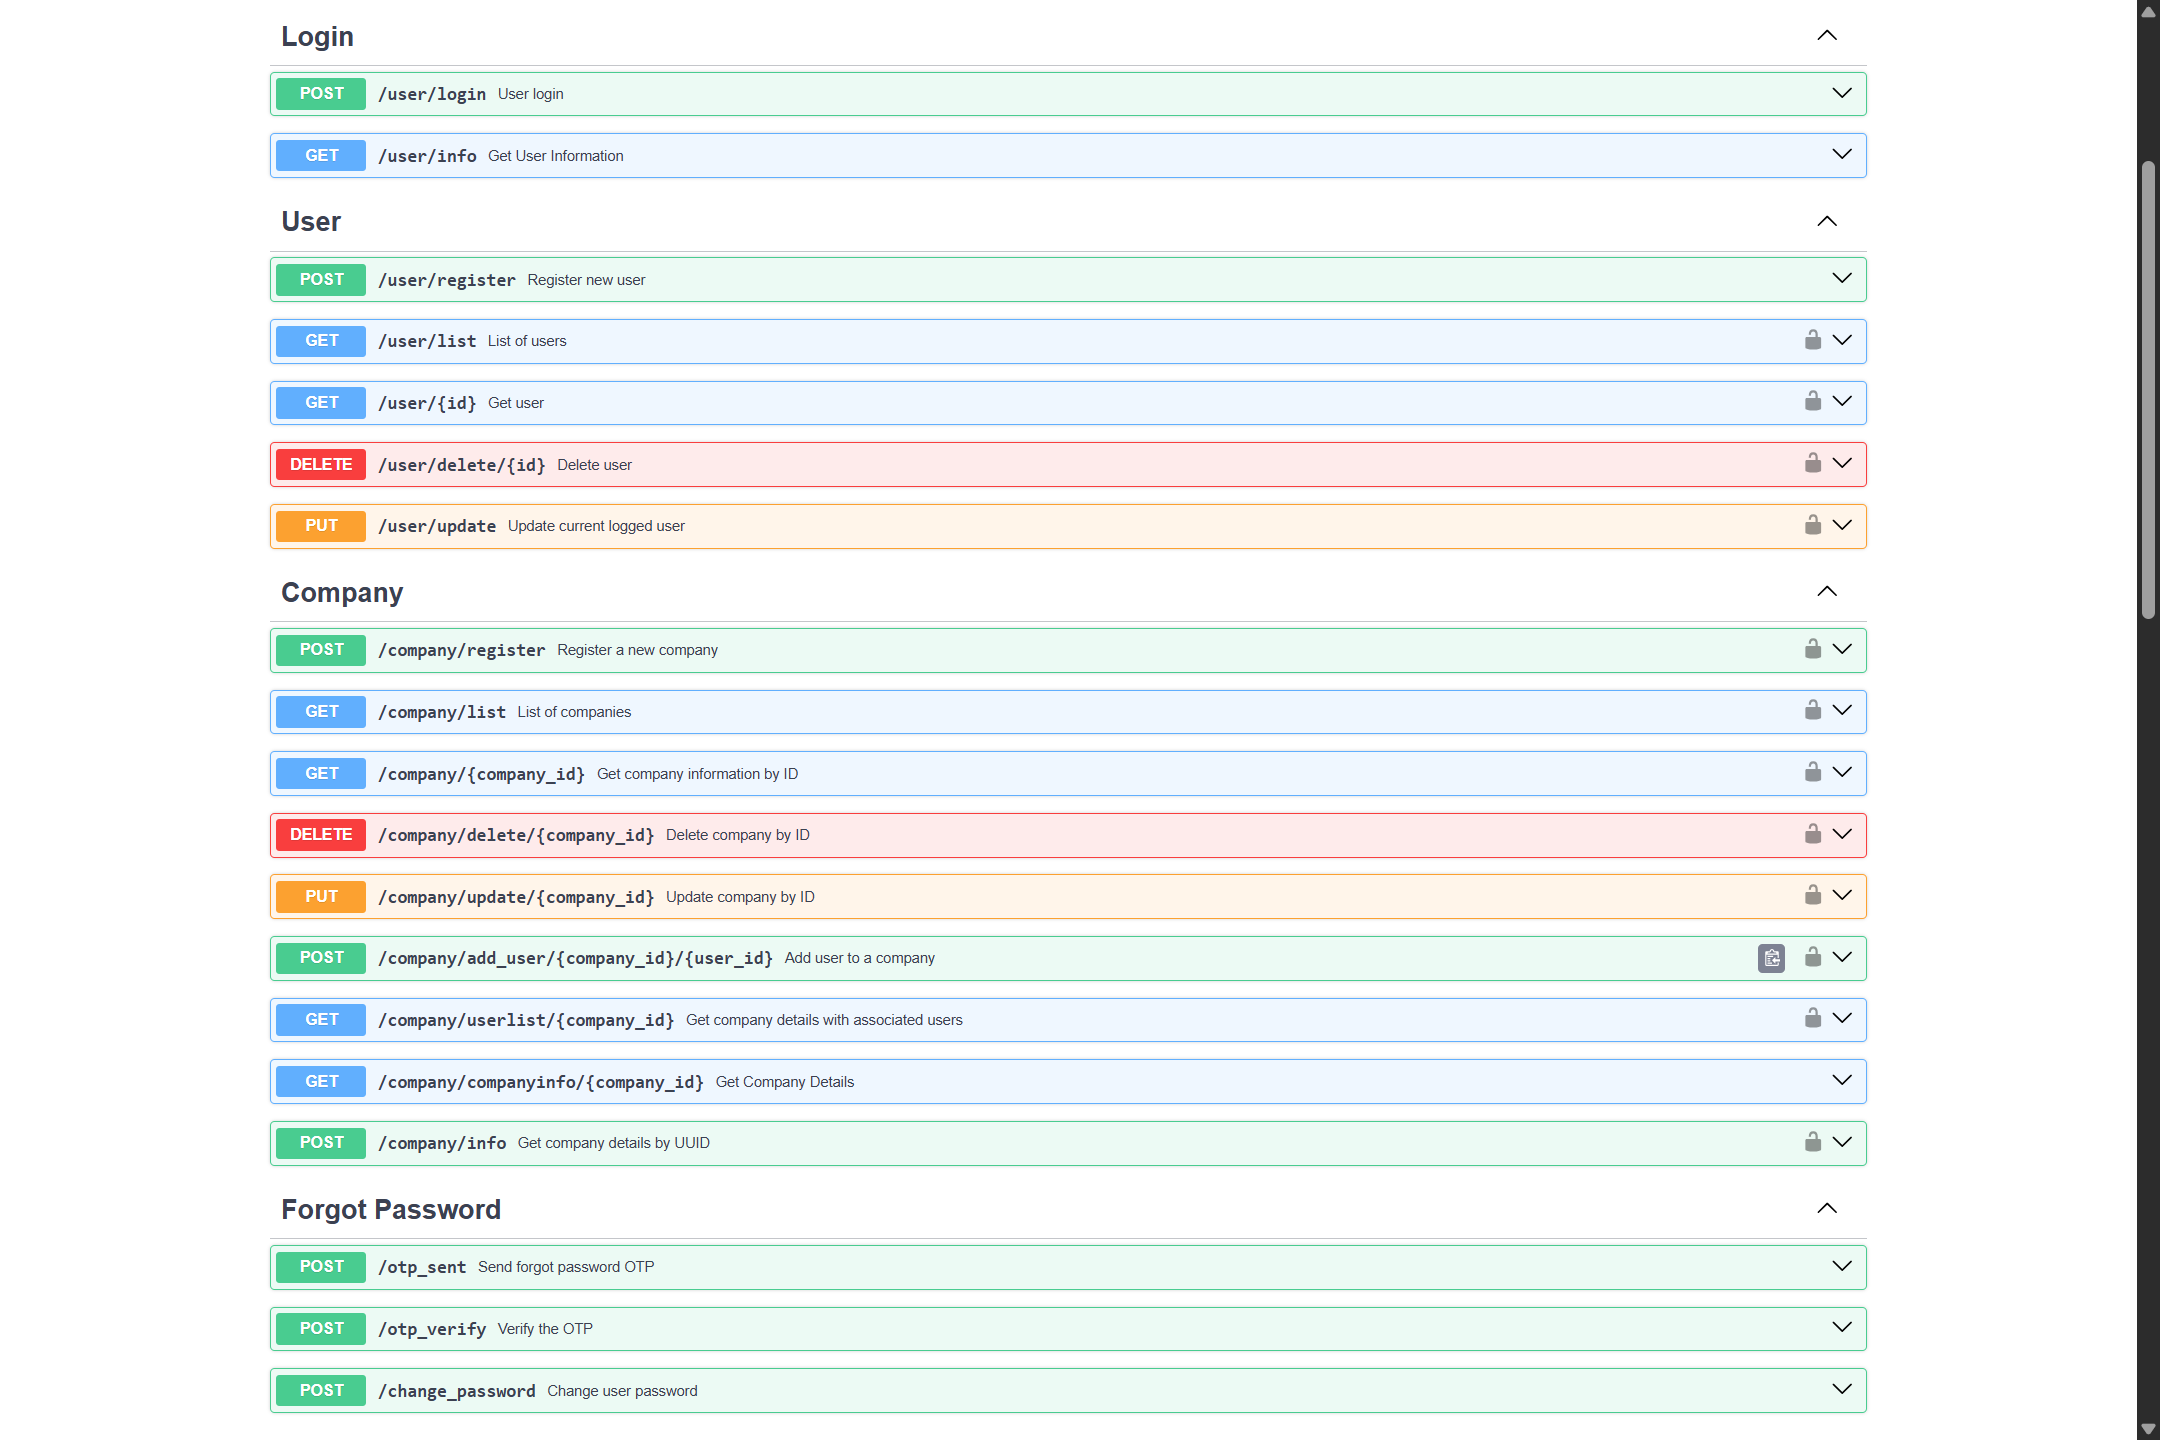Open the /company/companyinfo/{company_id} endpoint link
The height and width of the screenshot is (1440, 2160).
540,1082
